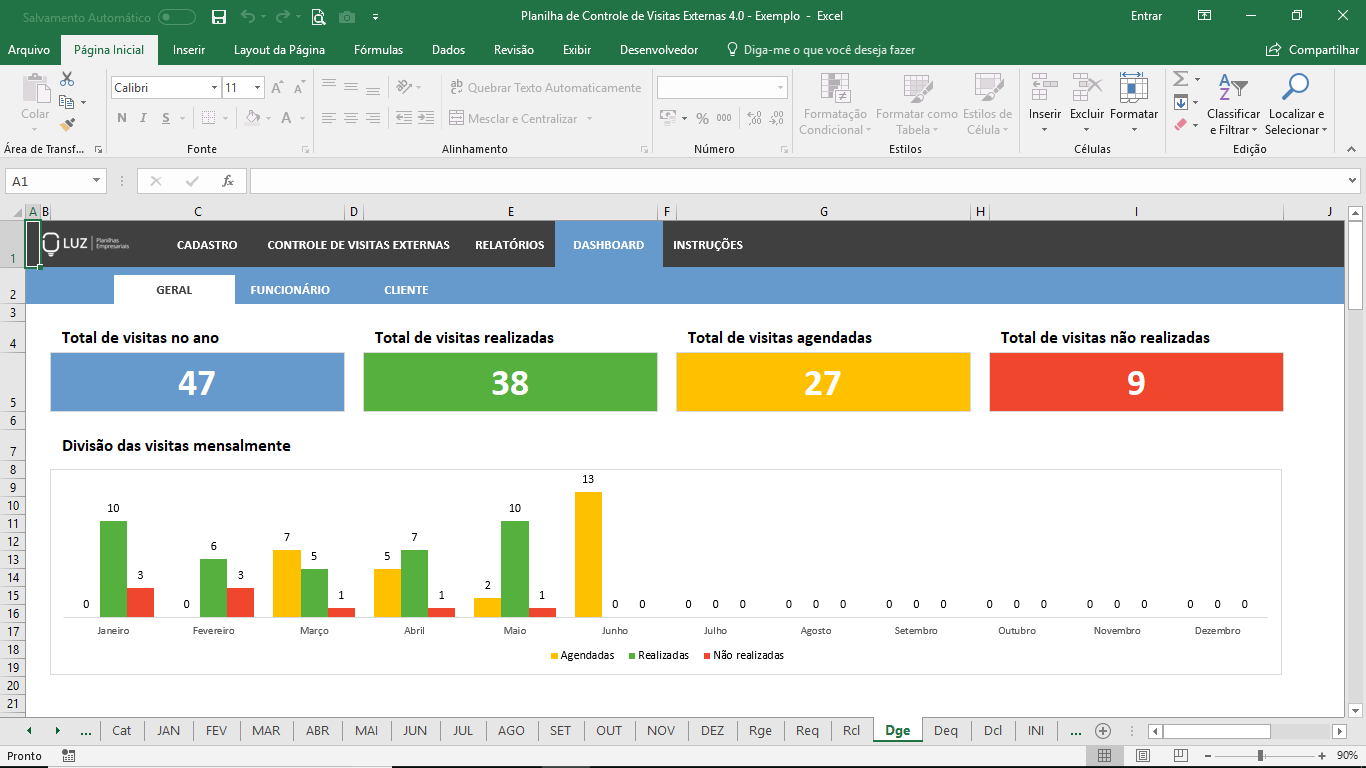Screen dimensions: 1366x768
Task: Click the zoom slider handle in status bar
Action: [1260, 756]
